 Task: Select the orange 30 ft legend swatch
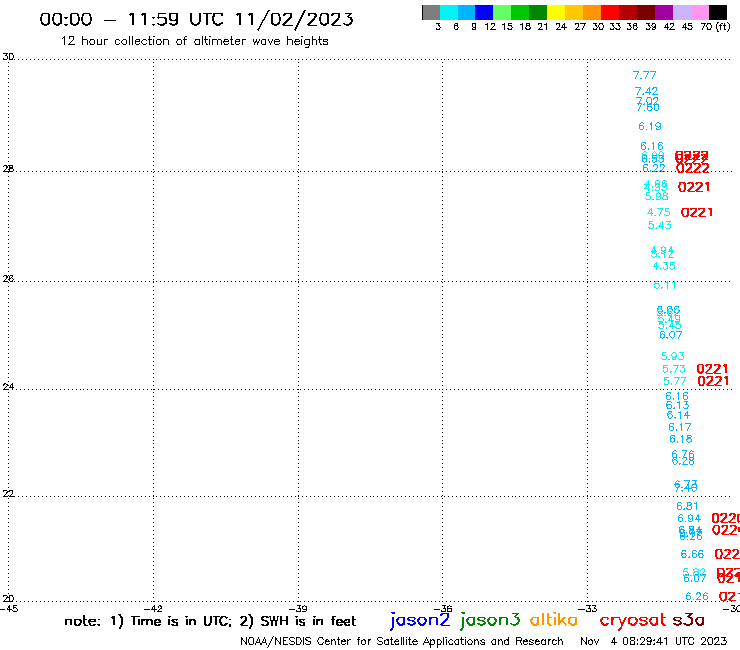point(592,12)
